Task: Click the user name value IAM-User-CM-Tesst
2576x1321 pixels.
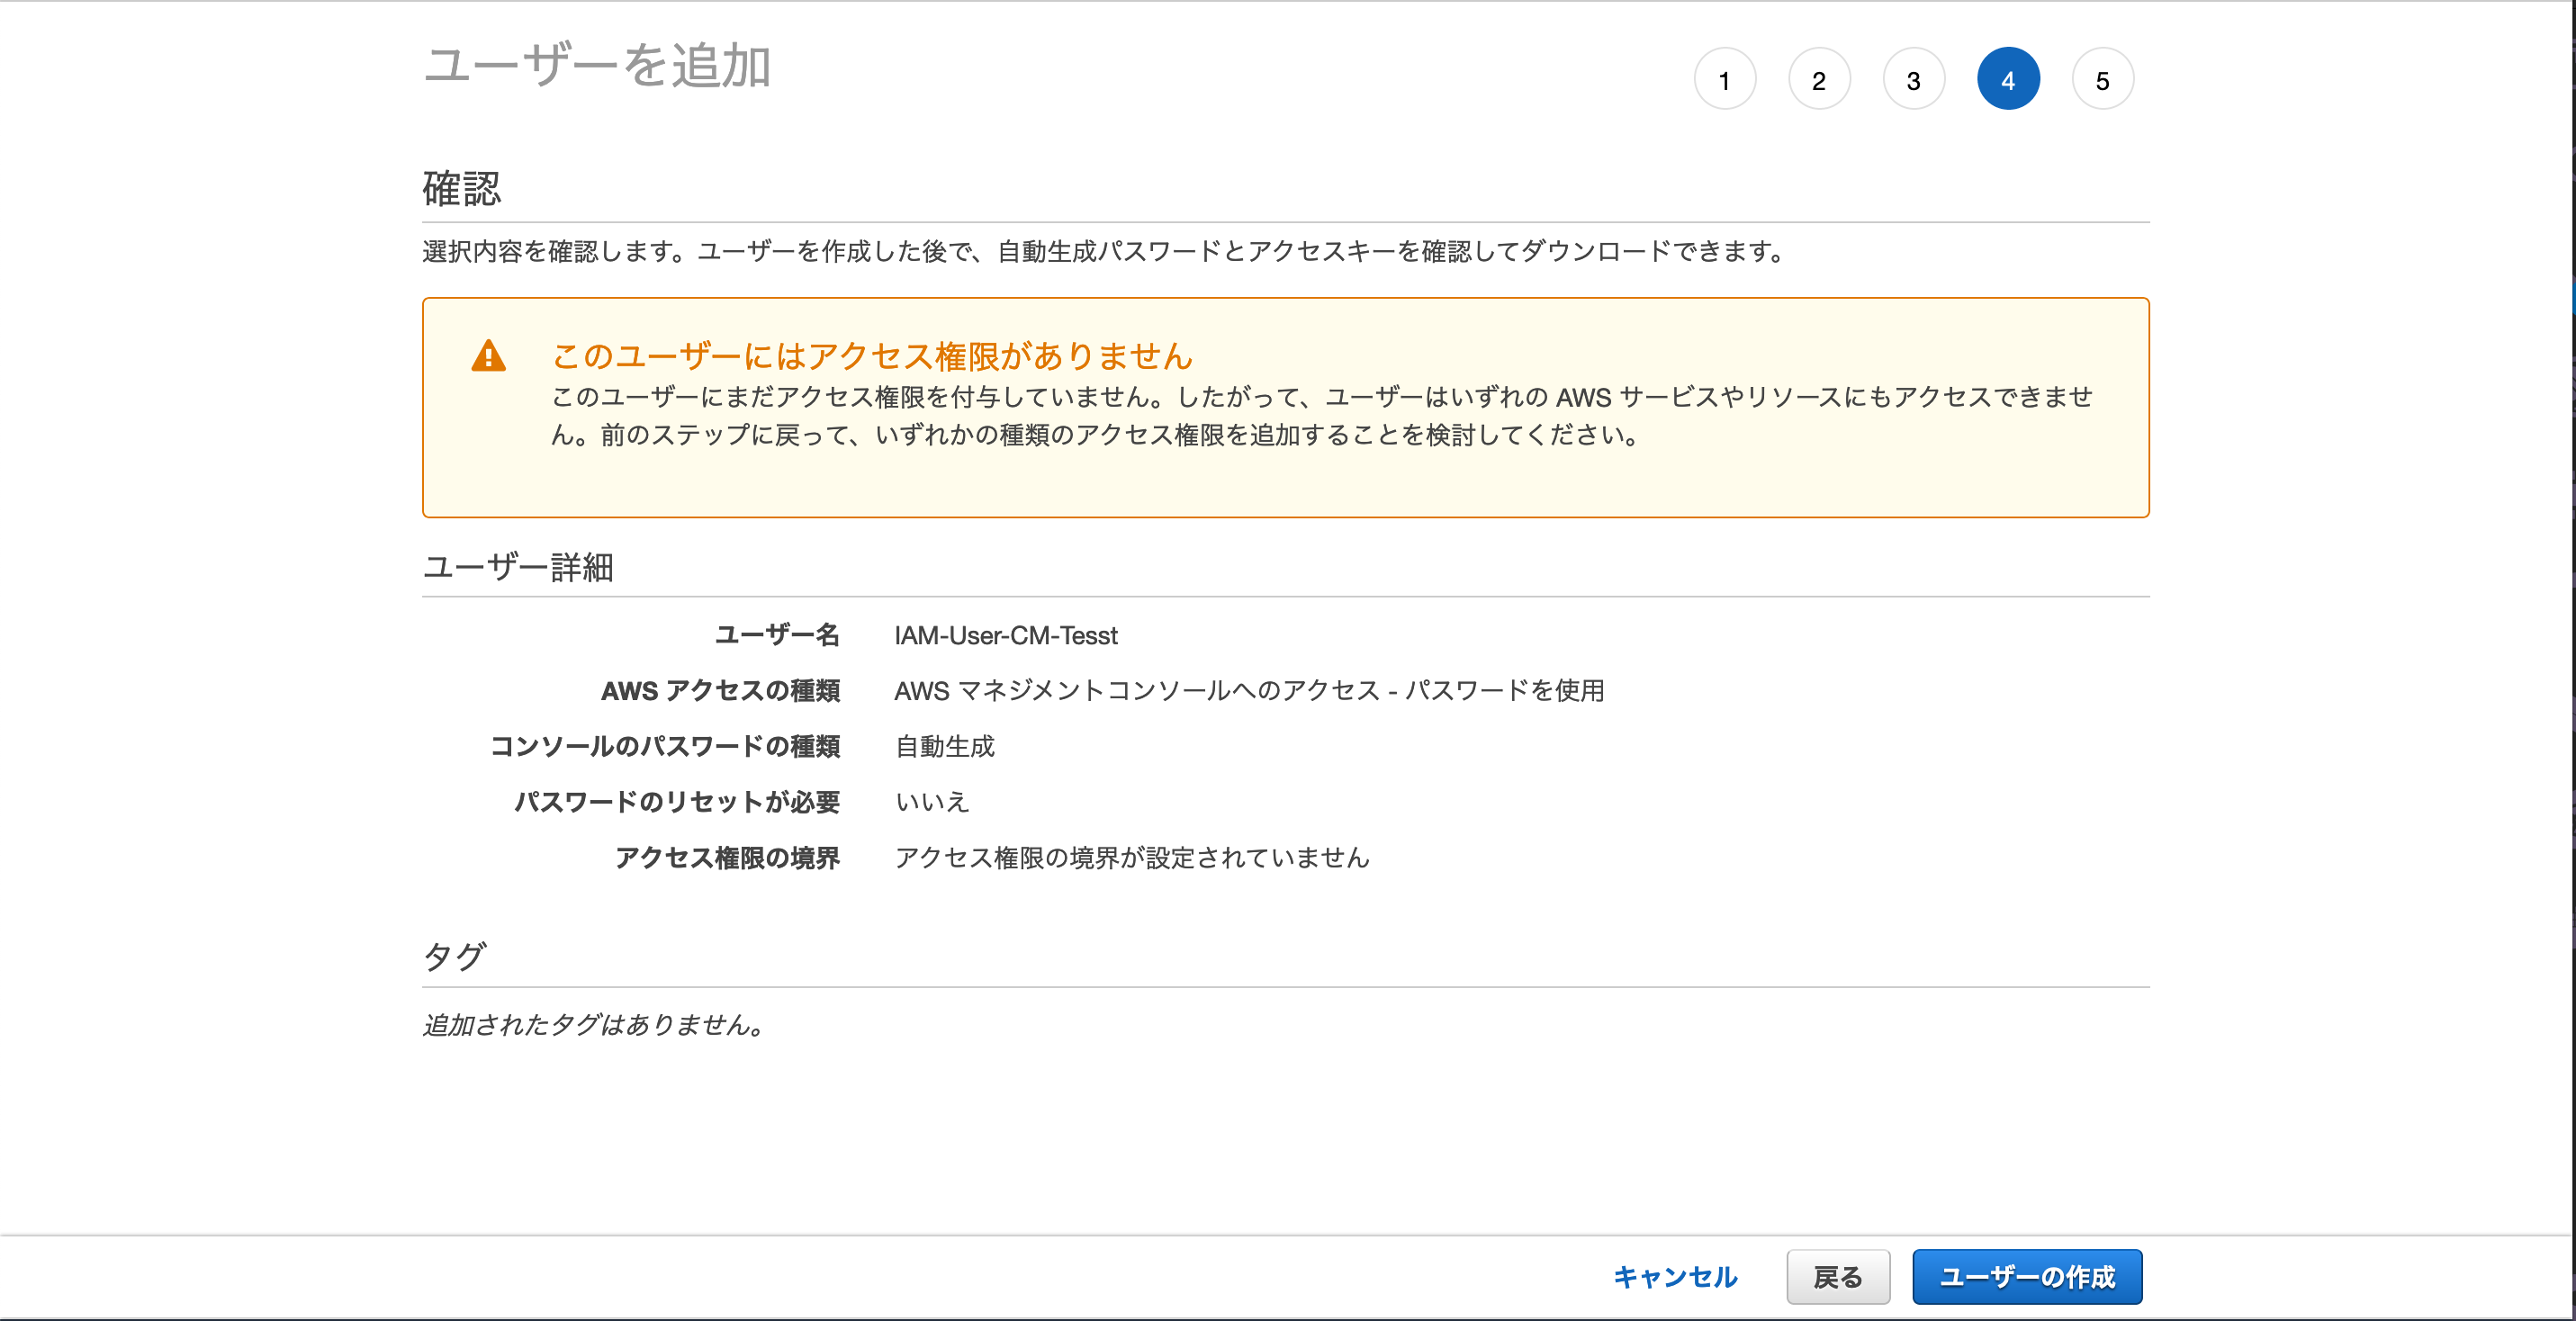Action: (1005, 636)
